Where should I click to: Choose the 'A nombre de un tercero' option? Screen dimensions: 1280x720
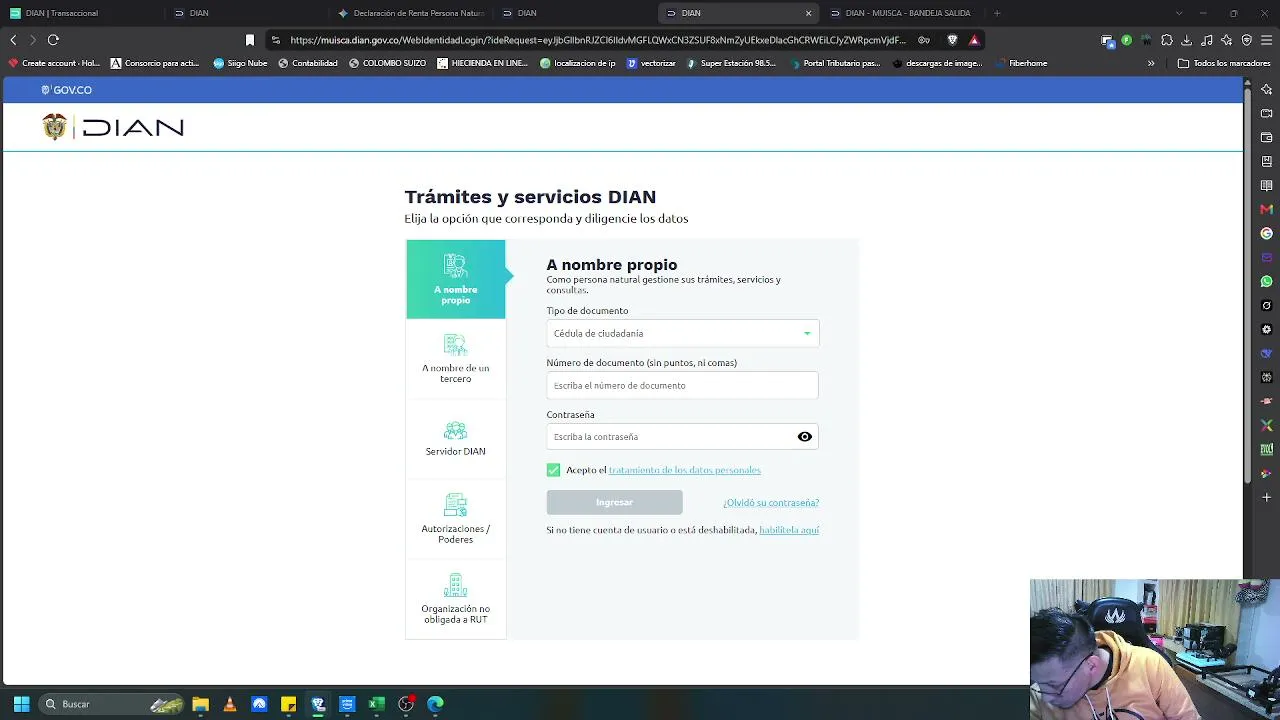point(455,359)
